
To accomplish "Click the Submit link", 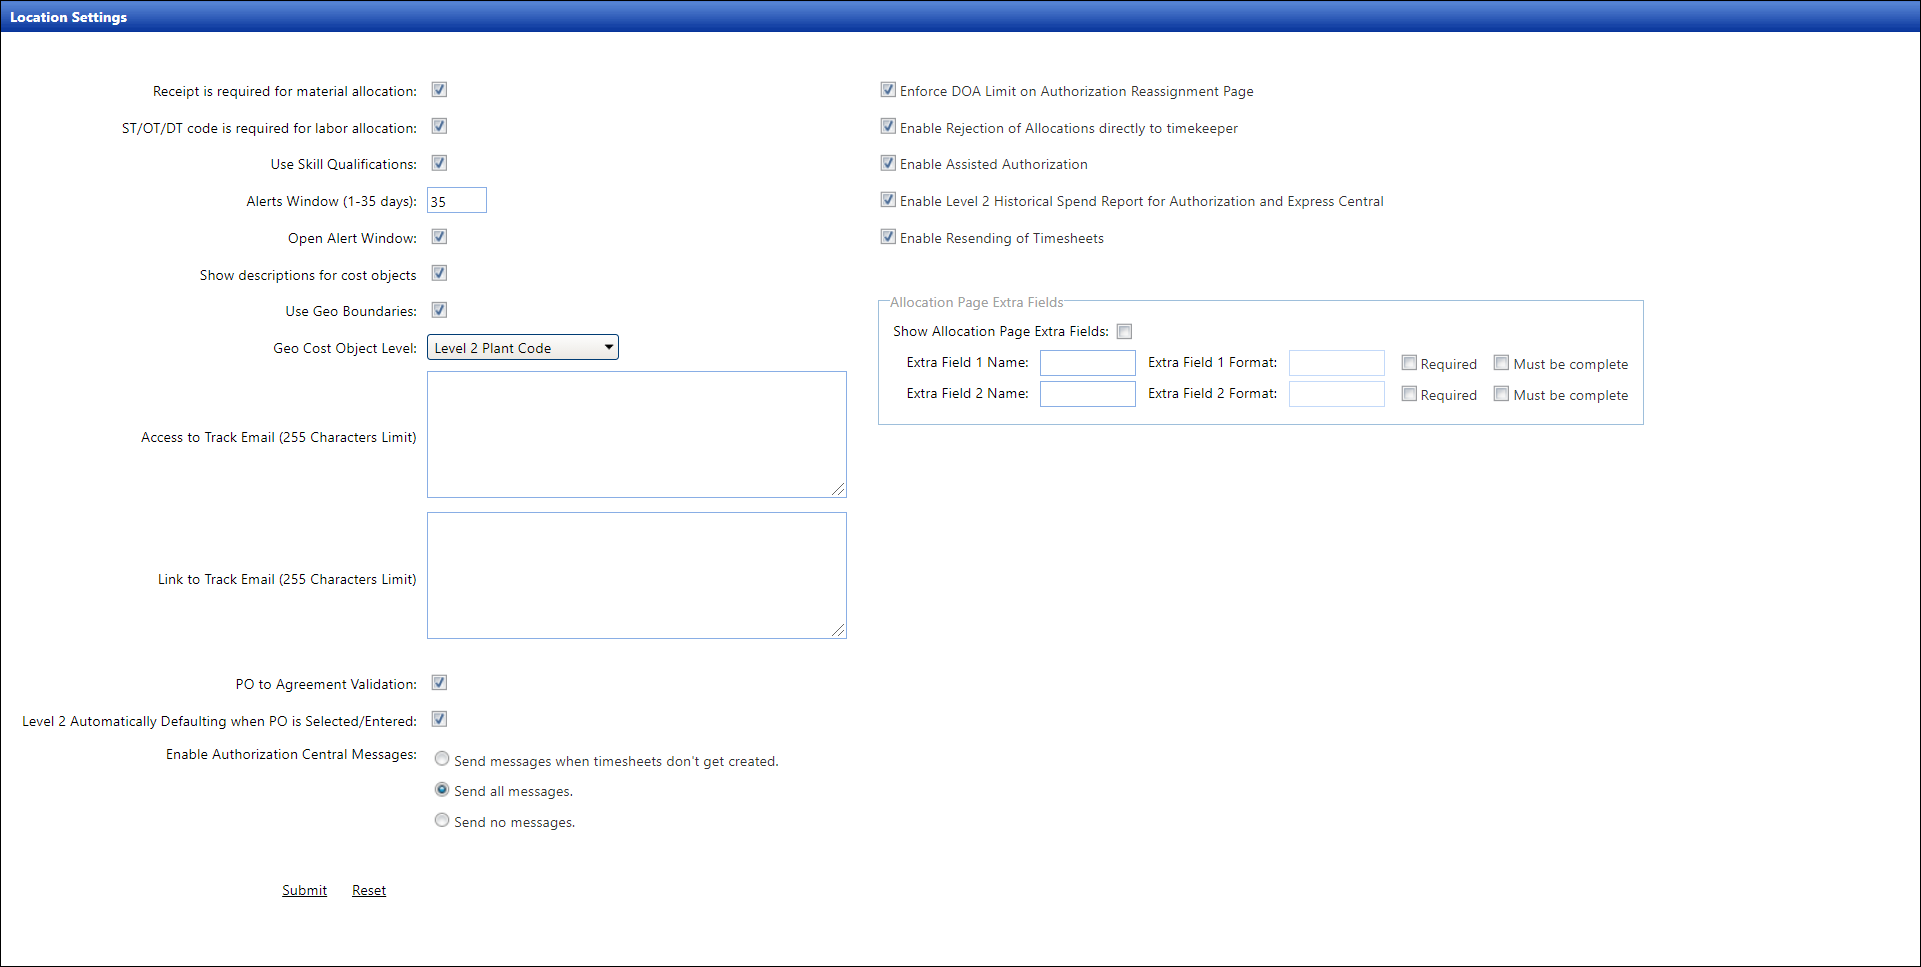I will click(x=304, y=891).
